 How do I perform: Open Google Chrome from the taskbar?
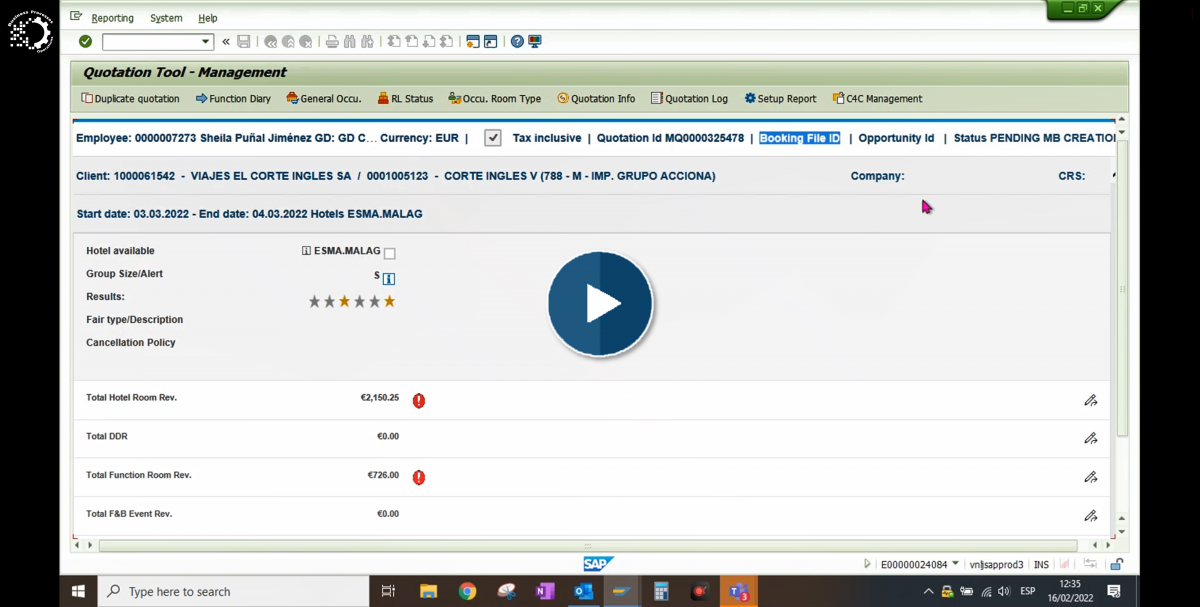click(467, 592)
